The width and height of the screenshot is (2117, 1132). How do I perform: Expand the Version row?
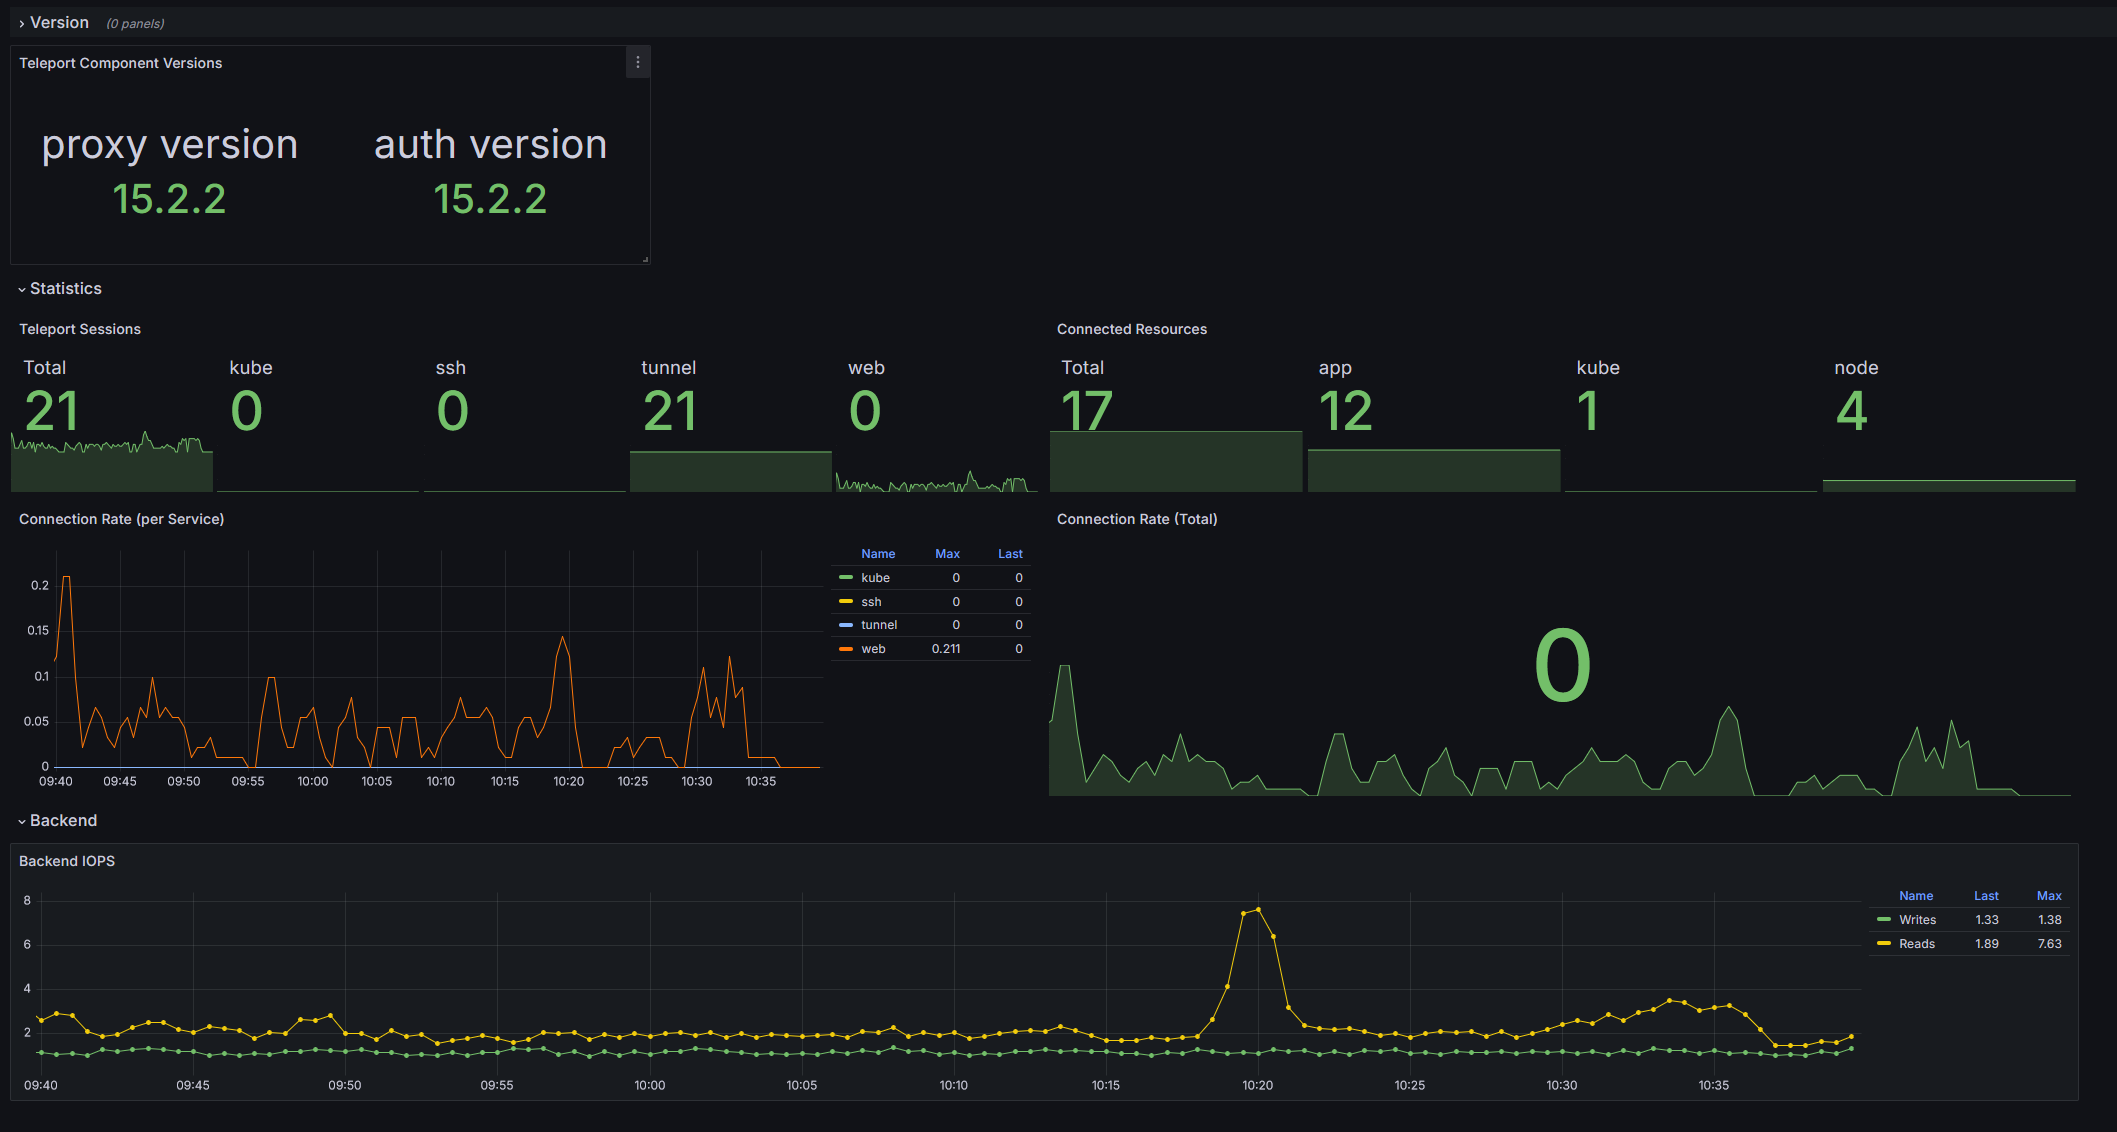coord(59,23)
